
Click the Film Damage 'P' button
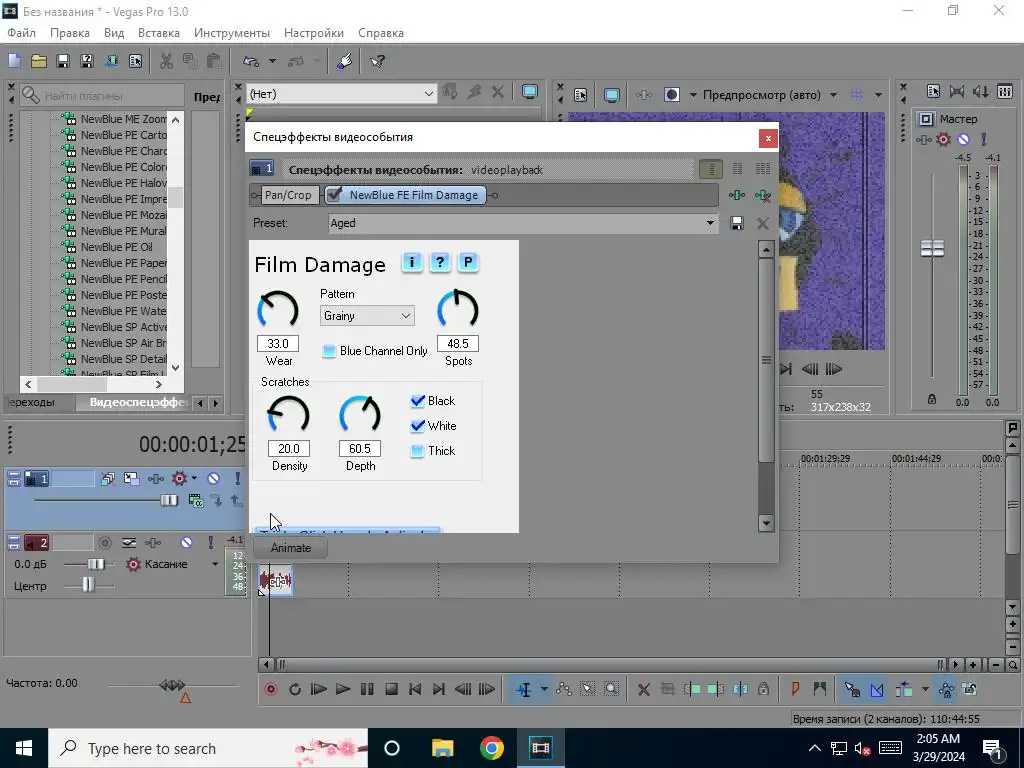coord(468,263)
